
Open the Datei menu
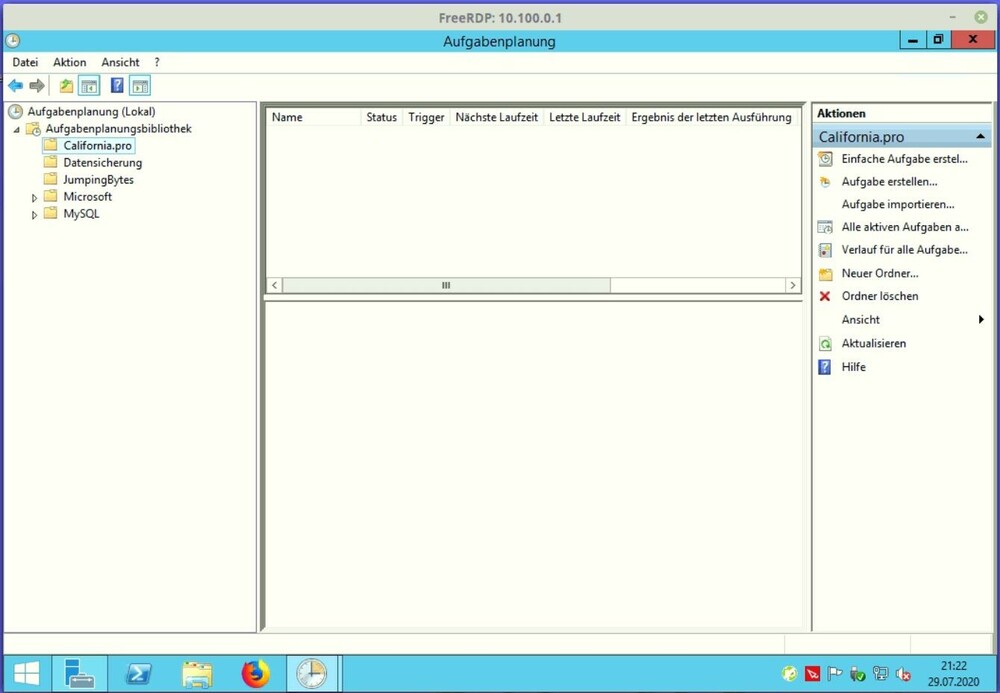coord(25,62)
